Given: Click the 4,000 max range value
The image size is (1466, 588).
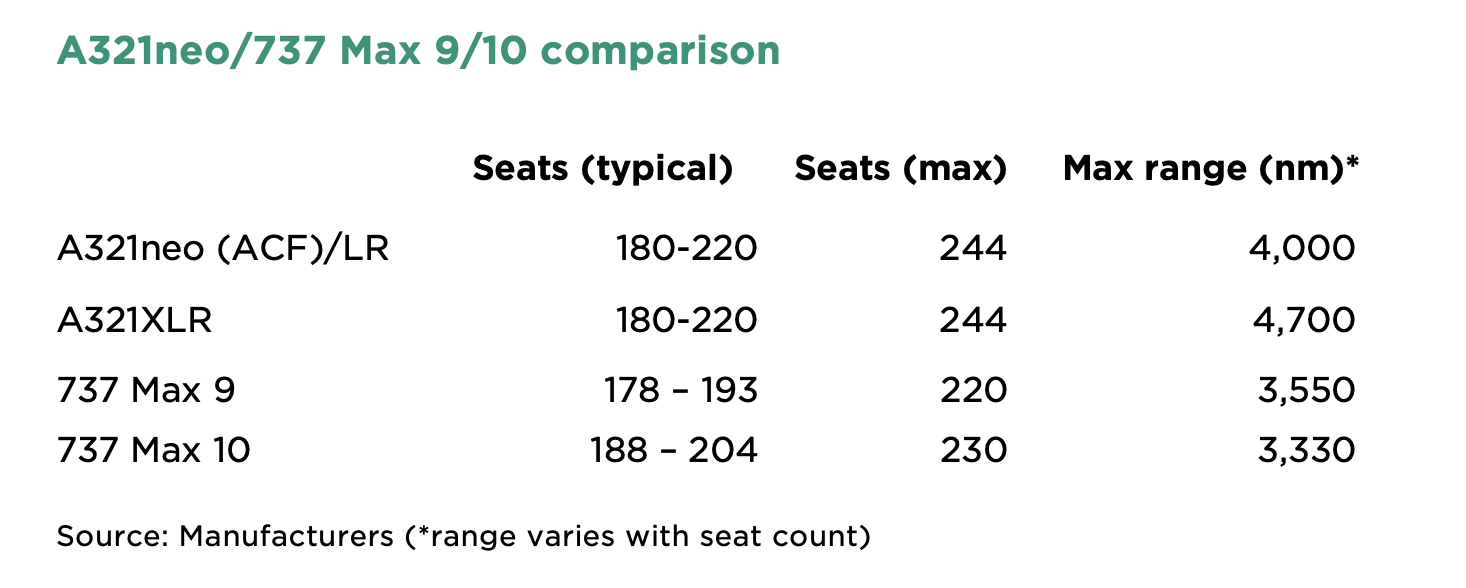Looking at the screenshot, I should pyautogui.click(x=1302, y=248).
